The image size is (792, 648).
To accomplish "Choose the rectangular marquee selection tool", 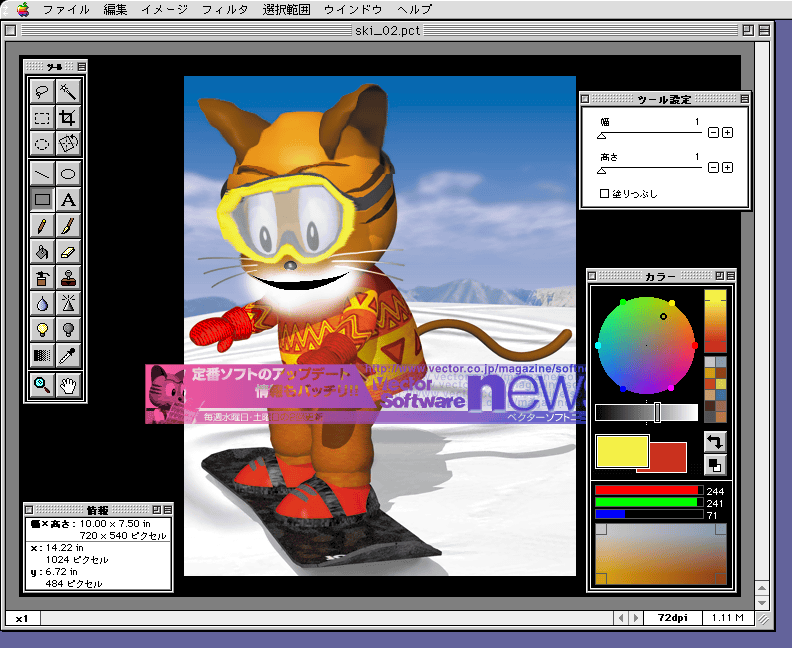I will [42, 118].
